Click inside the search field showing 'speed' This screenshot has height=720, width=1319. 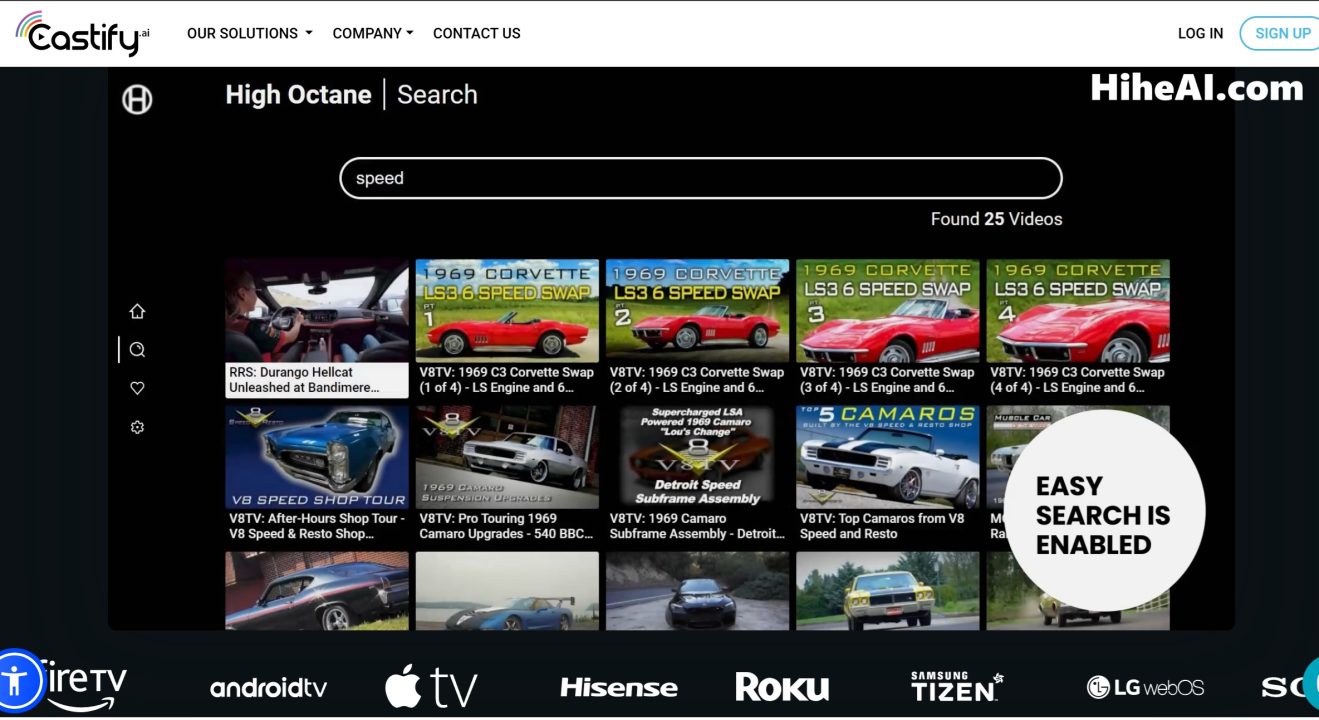tap(700, 178)
